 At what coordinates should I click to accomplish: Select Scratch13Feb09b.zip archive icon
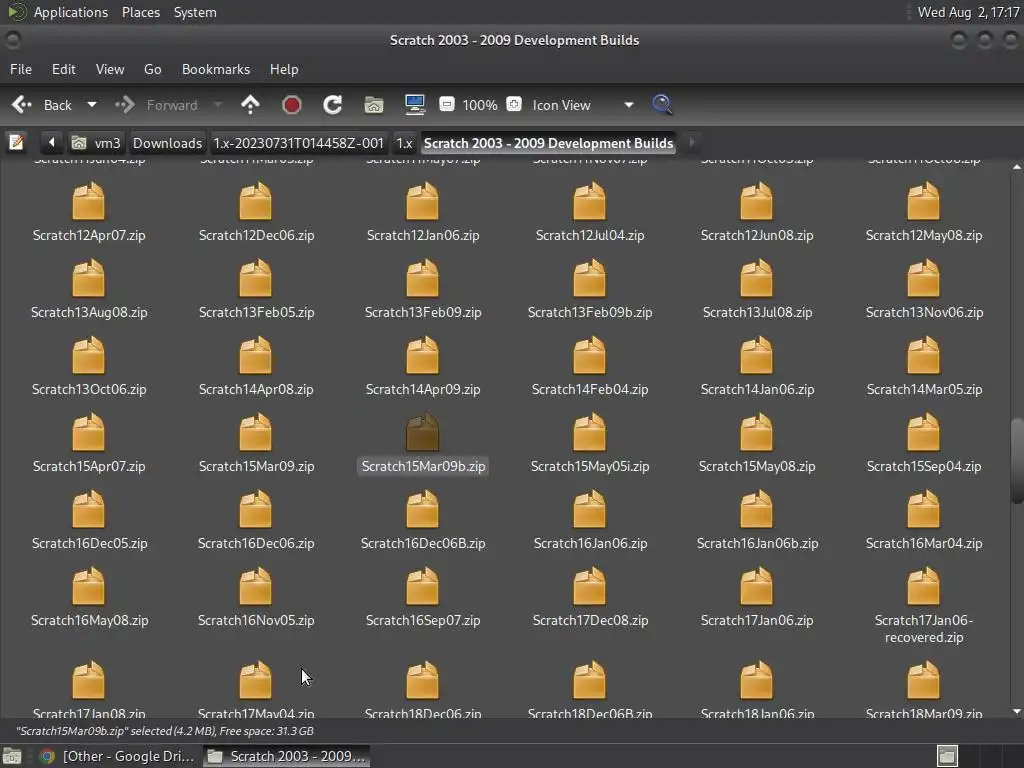click(x=590, y=278)
